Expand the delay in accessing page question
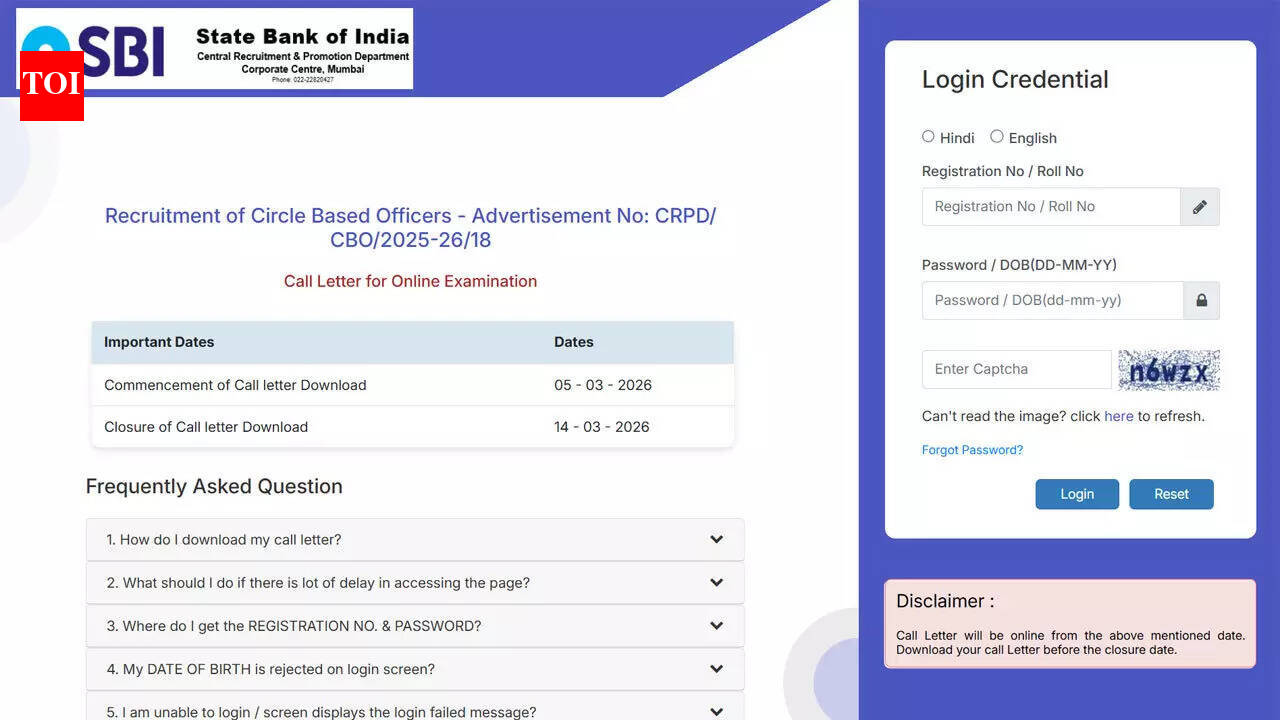Viewport: 1280px width, 720px height. 716,583
